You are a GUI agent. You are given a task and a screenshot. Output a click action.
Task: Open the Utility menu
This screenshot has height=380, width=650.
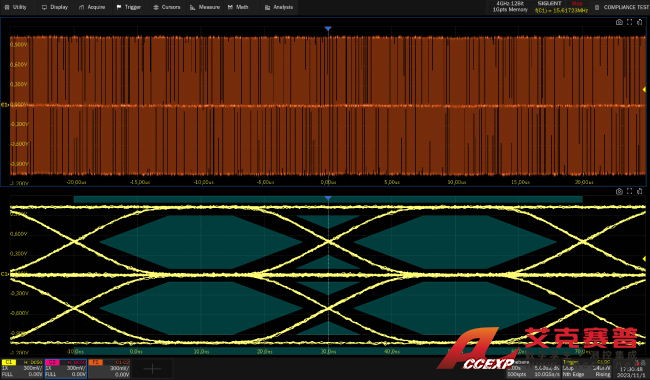tap(16, 7)
